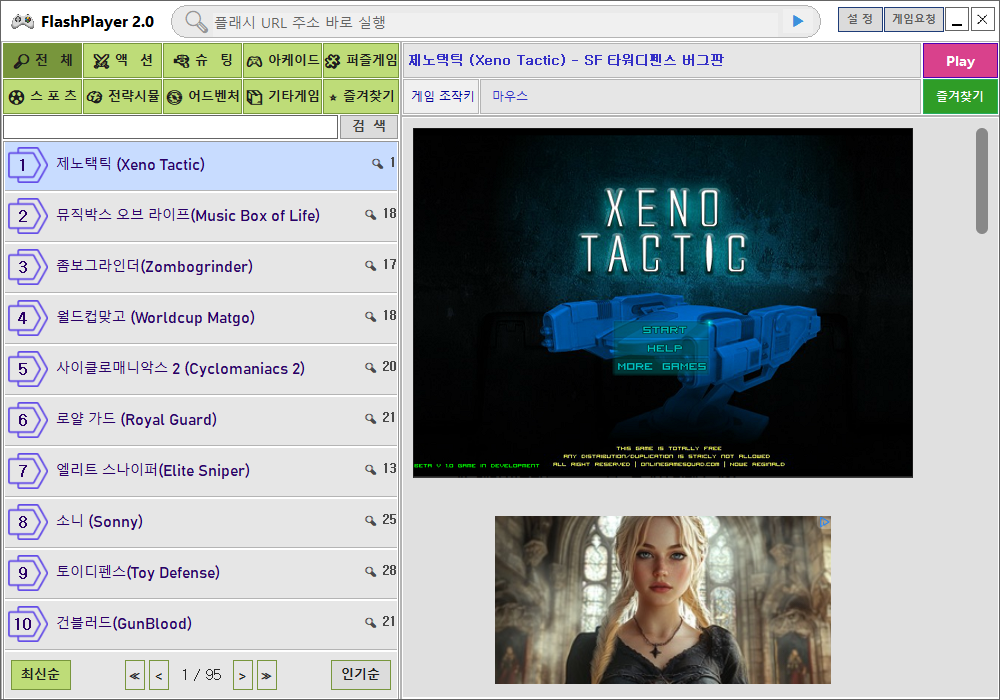
Task: Select the 어드벤처 adventure category
Action: [202, 96]
